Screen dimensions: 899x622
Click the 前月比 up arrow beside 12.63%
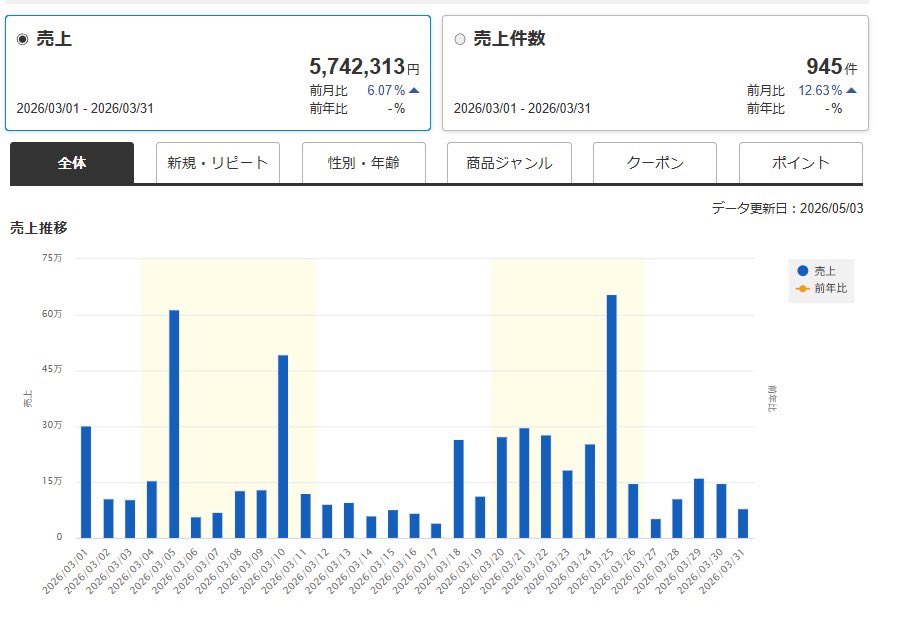pos(851,91)
